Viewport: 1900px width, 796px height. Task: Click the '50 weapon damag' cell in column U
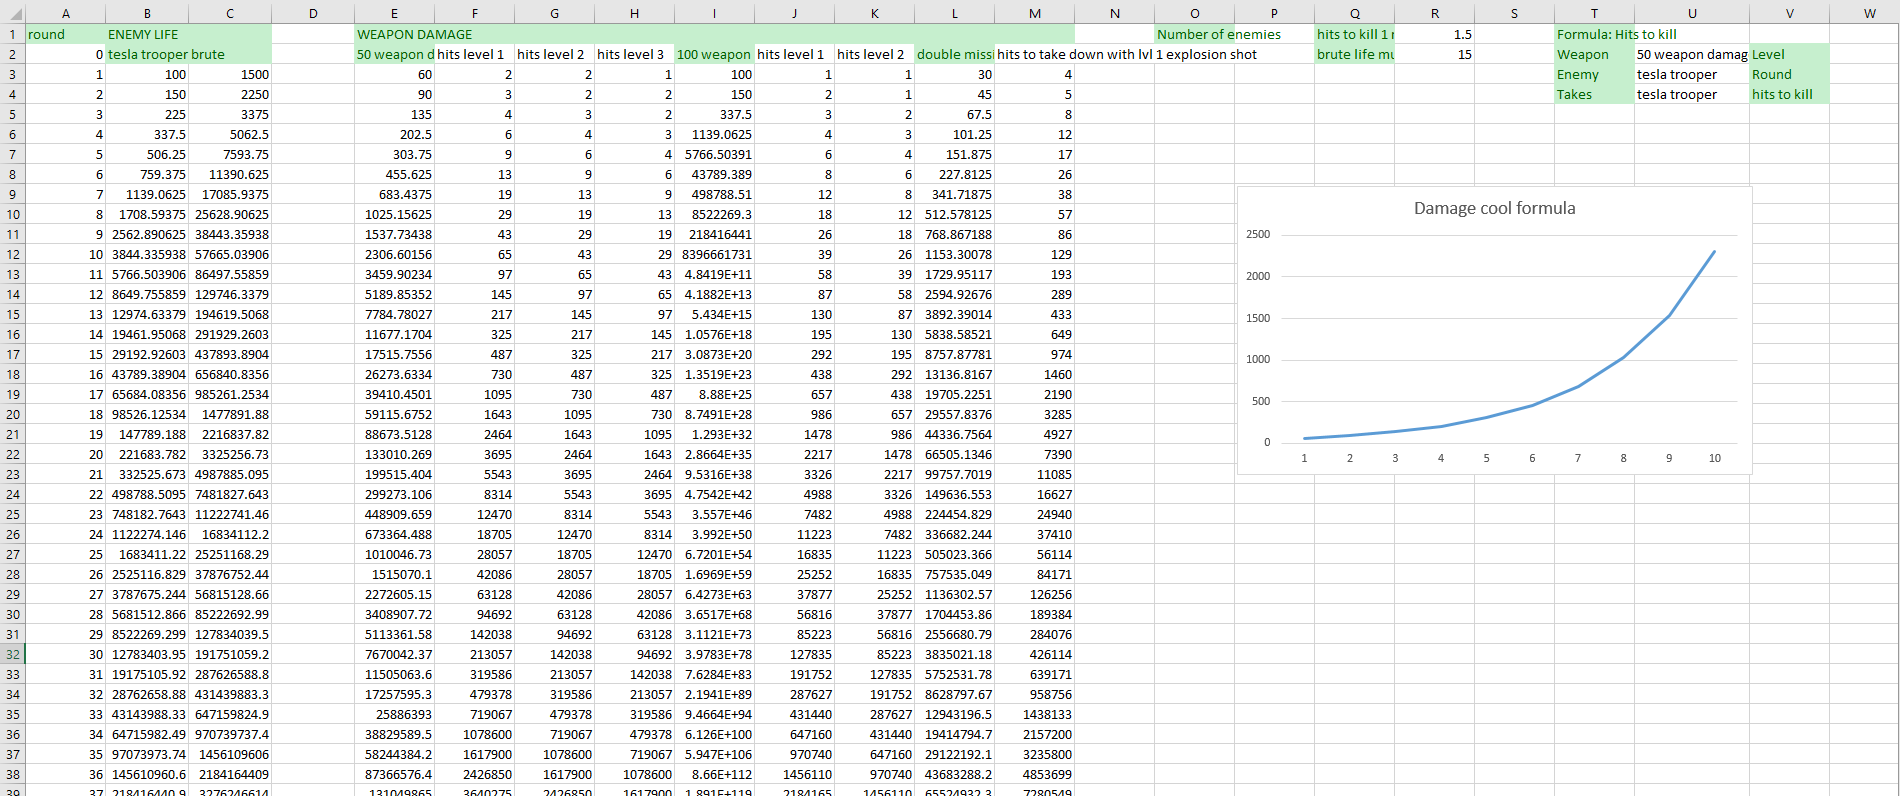click(1692, 54)
